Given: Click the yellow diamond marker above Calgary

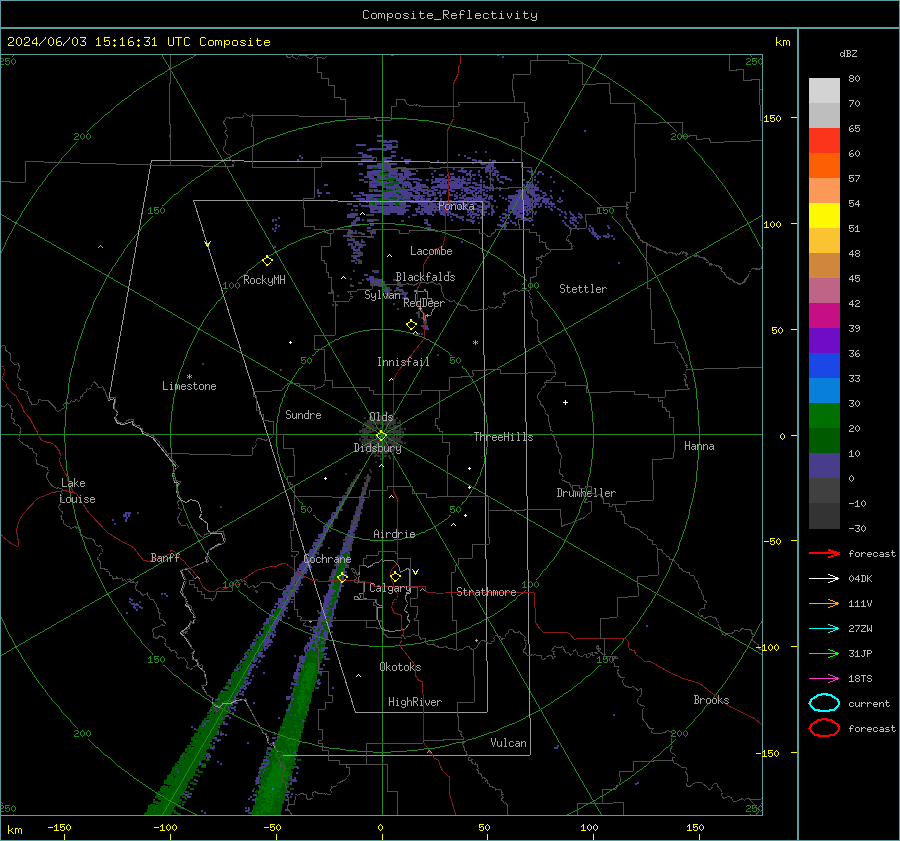Looking at the screenshot, I should click(395, 576).
